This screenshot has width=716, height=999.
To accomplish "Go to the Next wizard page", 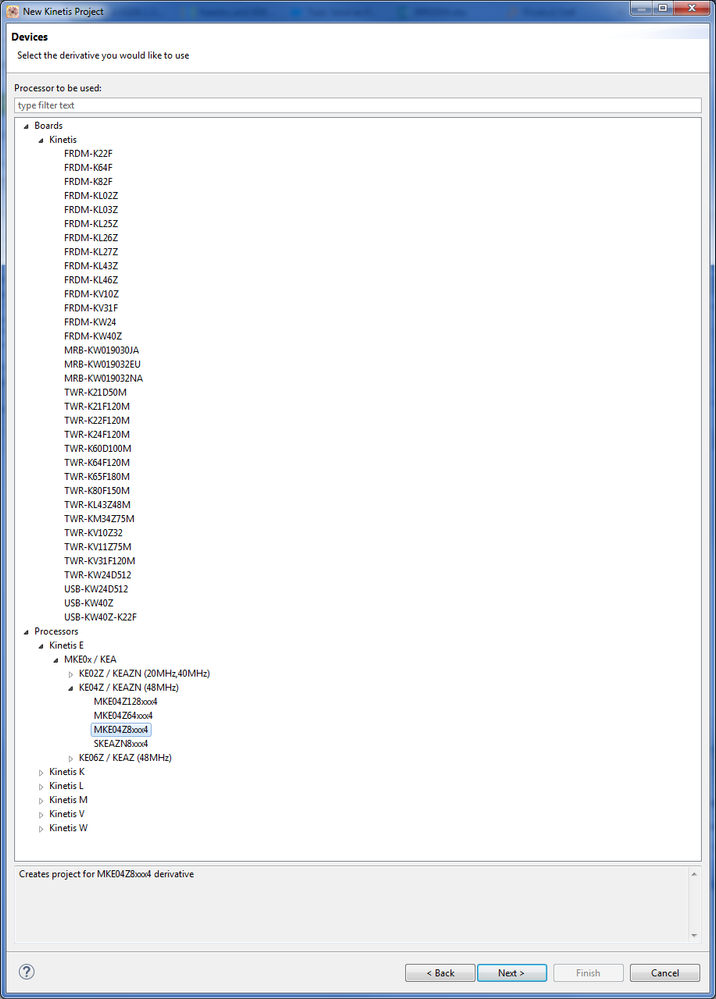I will click(512, 973).
